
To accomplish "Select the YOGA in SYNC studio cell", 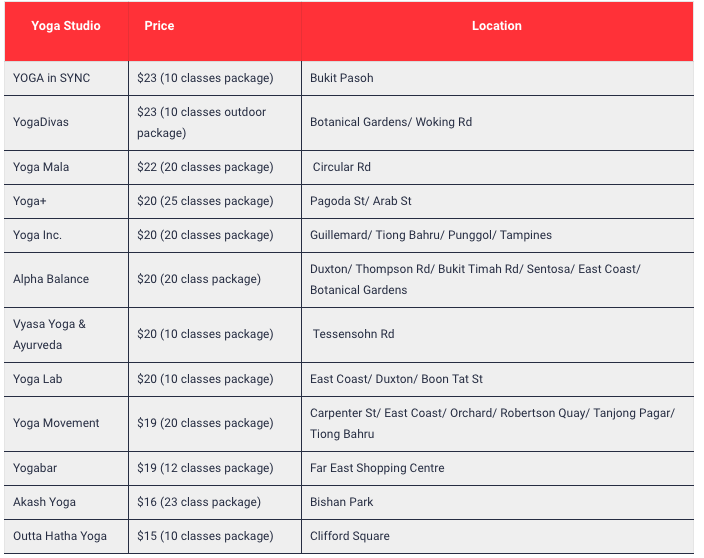I will pyautogui.click(x=52, y=78).
